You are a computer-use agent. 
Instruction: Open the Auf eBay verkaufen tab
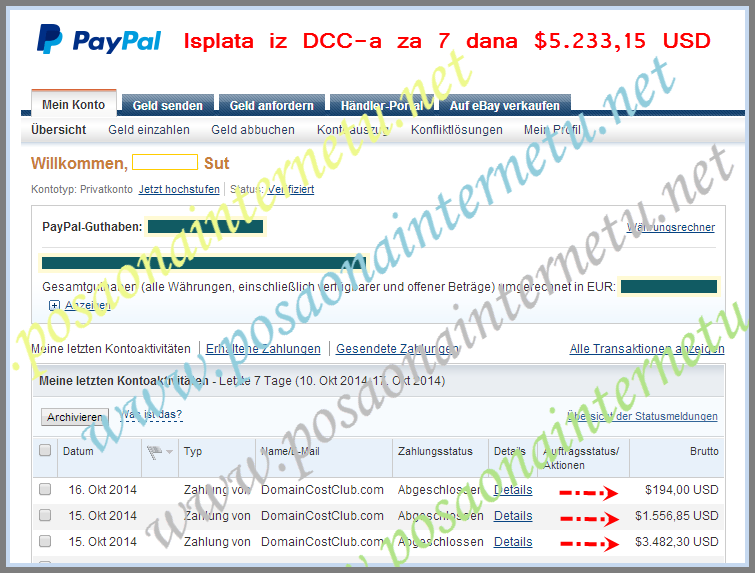coord(505,105)
